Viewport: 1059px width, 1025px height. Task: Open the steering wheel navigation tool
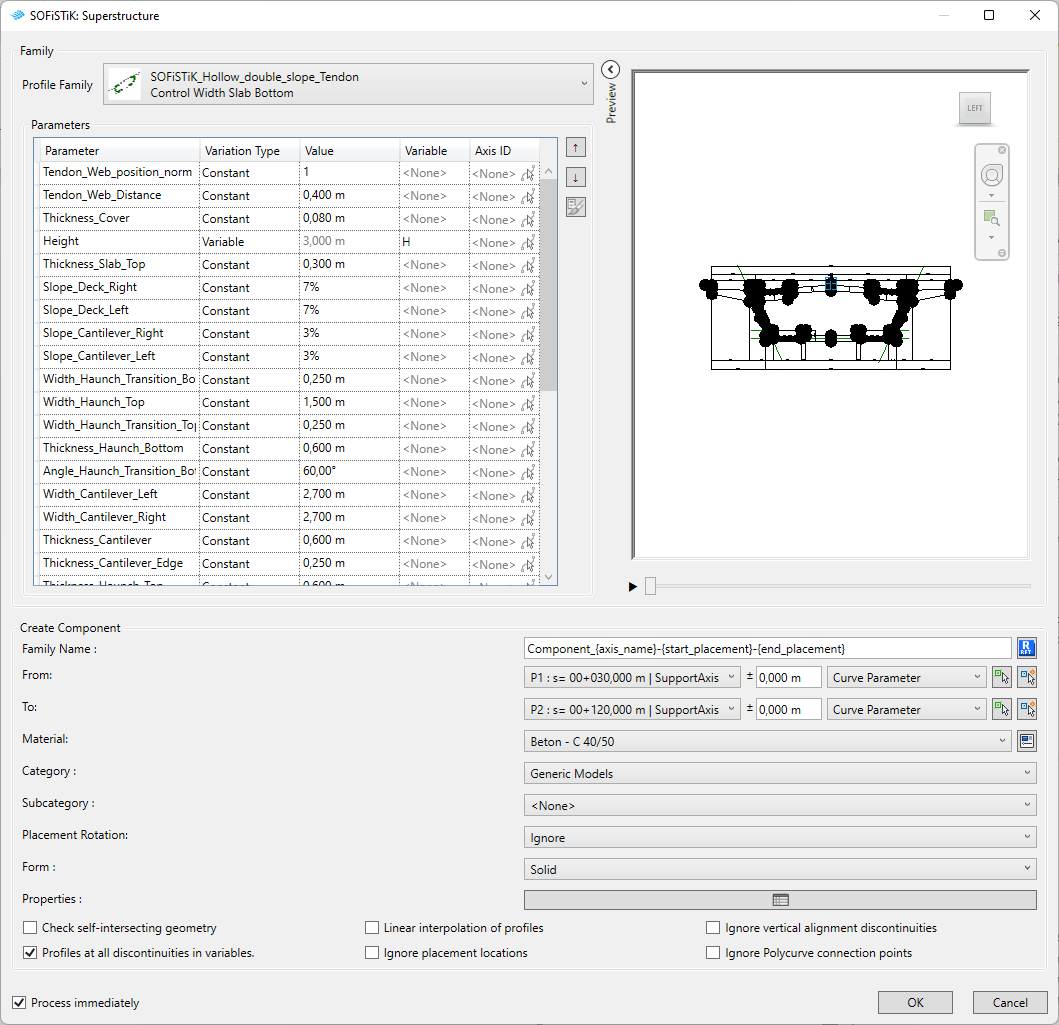point(991,176)
